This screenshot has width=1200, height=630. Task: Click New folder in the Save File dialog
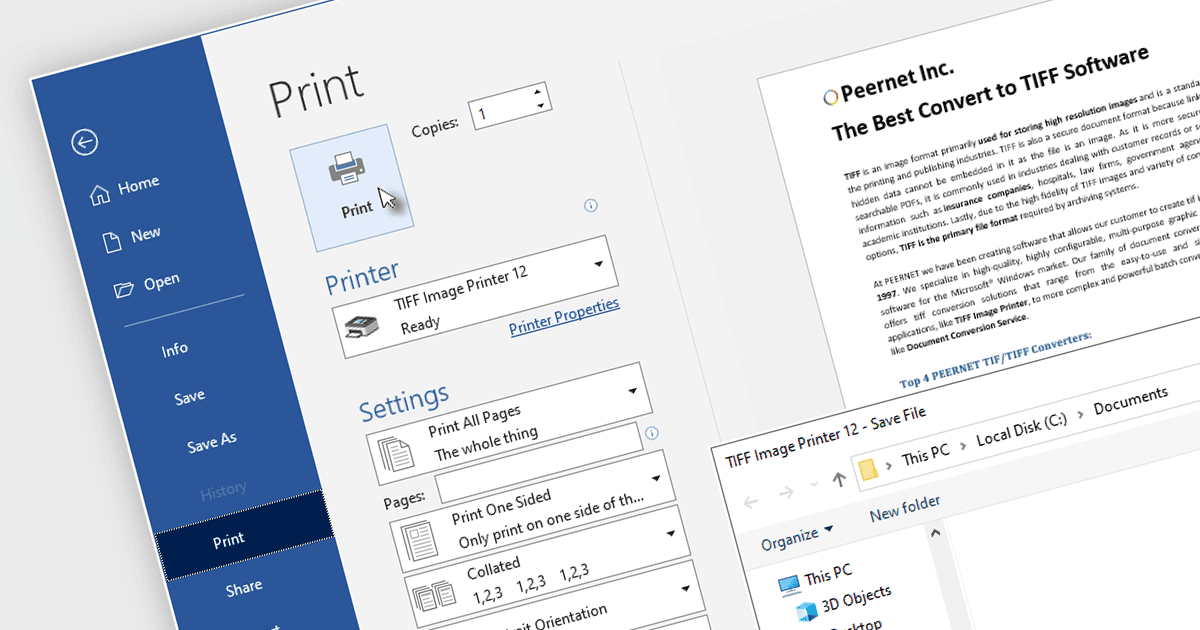[904, 507]
